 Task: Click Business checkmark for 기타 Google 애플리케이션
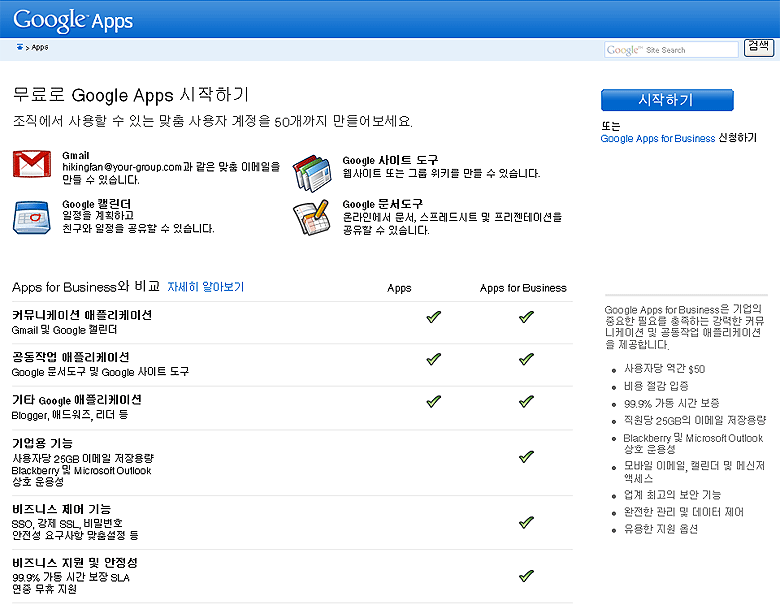click(526, 402)
